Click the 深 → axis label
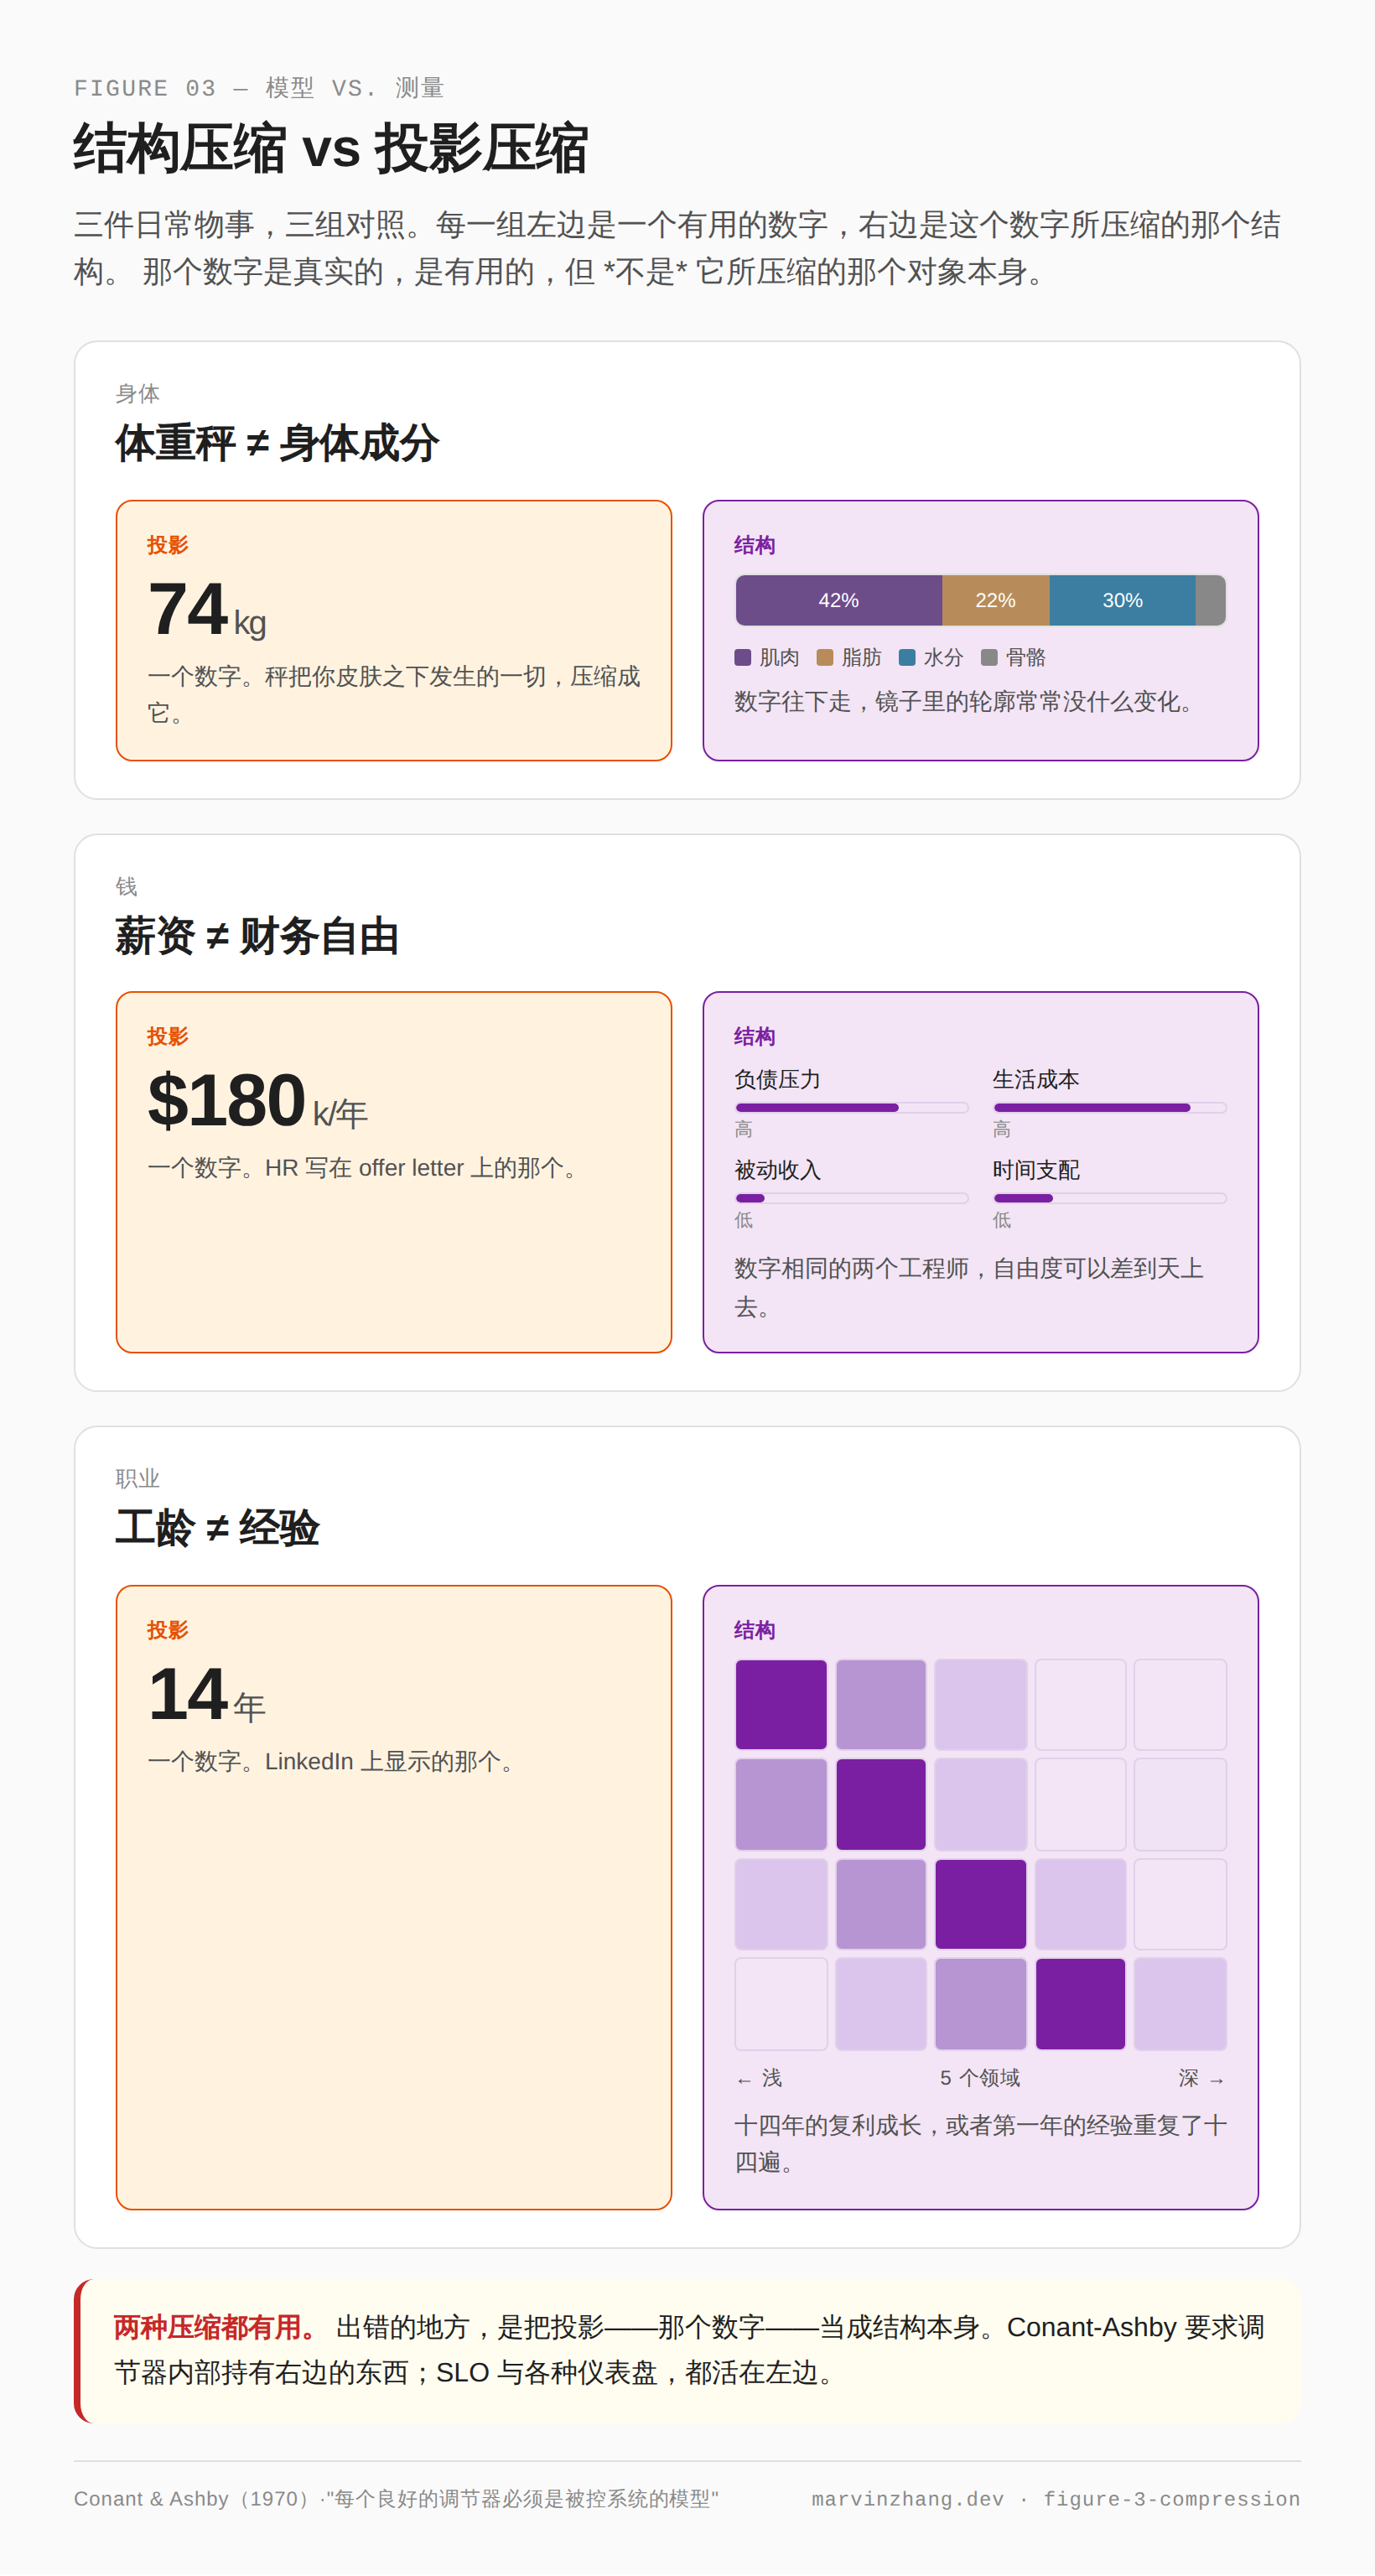This screenshot has width=1375, height=2576. pyautogui.click(x=1202, y=2078)
